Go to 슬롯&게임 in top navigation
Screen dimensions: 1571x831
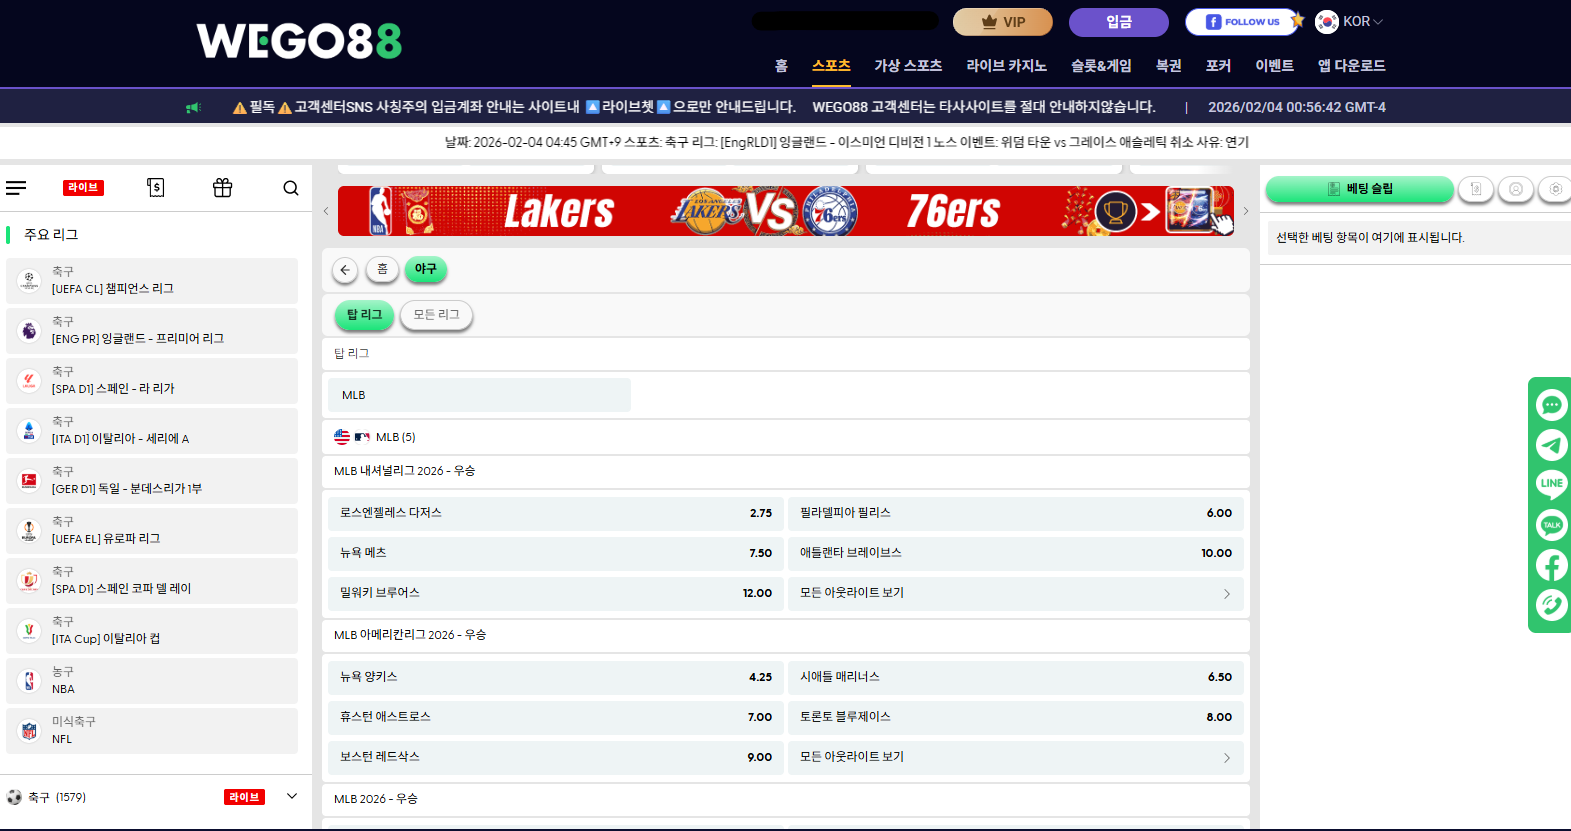[x=1101, y=66]
